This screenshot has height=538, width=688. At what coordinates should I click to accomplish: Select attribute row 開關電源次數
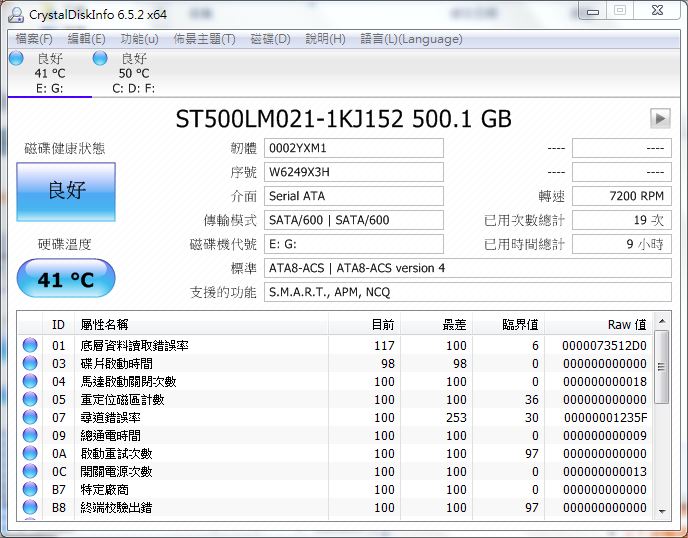coord(335,471)
